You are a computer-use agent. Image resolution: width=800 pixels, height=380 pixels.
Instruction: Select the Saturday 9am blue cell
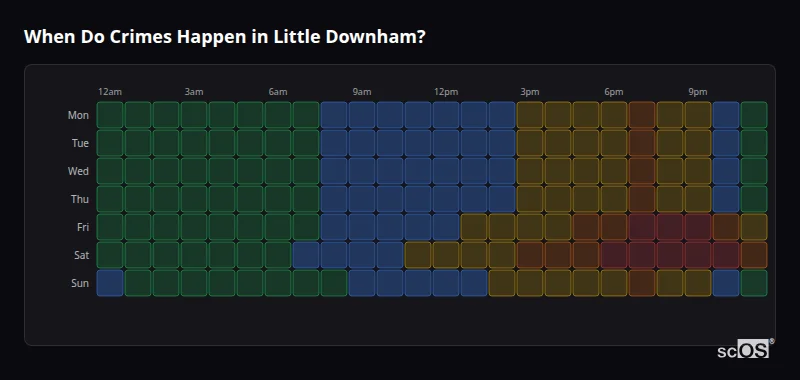tap(362, 255)
